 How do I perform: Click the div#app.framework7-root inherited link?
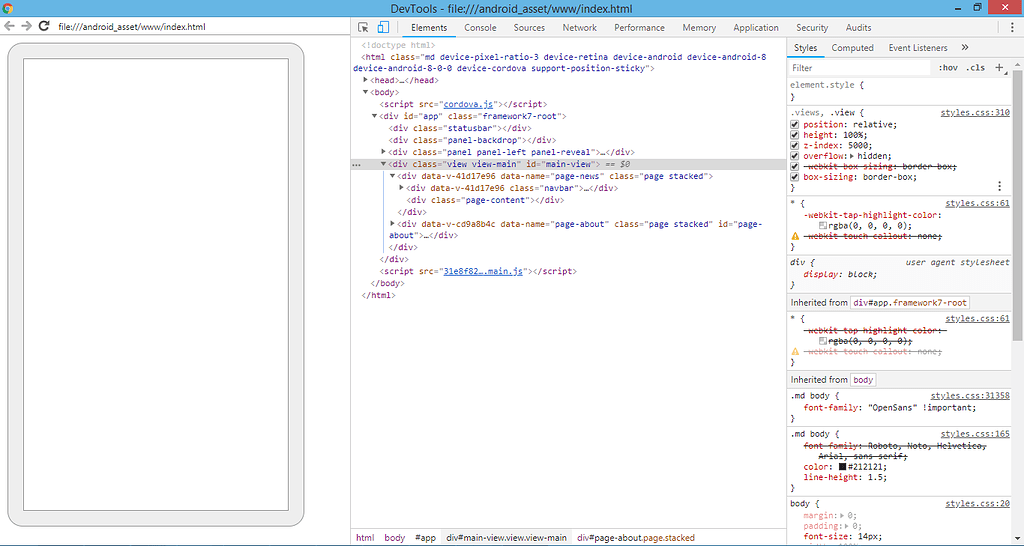point(910,302)
